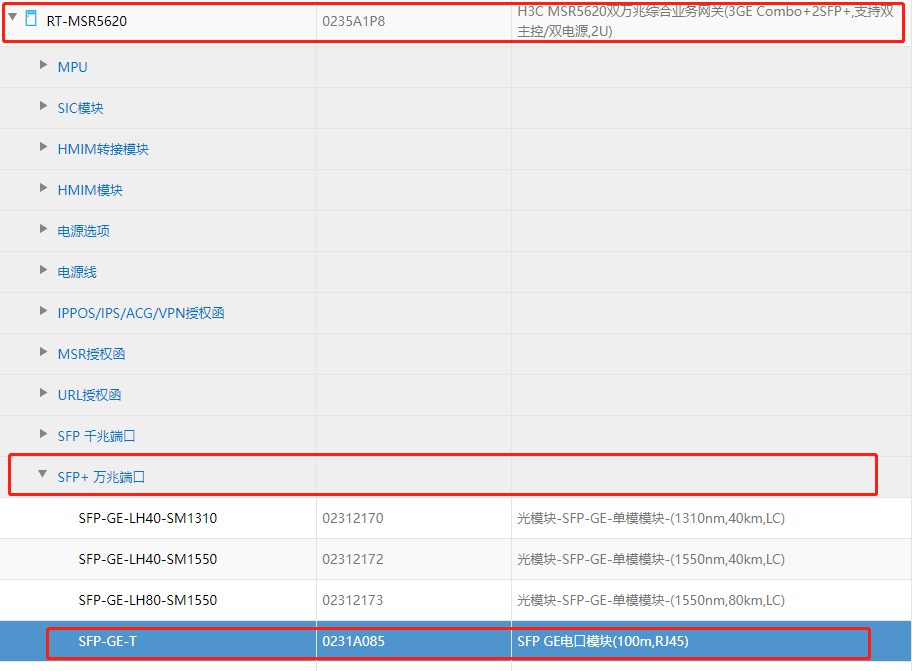Screen dimensions: 912x671
Task: Open the SFP+ 万兆端口 category link
Action: click(x=101, y=477)
